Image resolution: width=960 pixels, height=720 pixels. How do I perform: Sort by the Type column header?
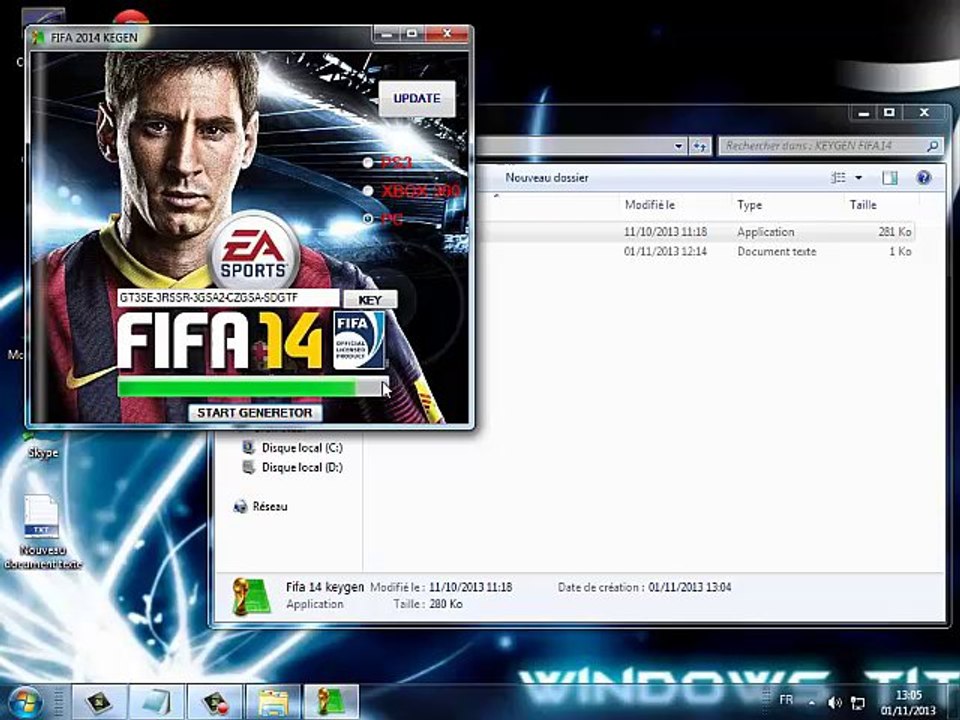(x=749, y=205)
